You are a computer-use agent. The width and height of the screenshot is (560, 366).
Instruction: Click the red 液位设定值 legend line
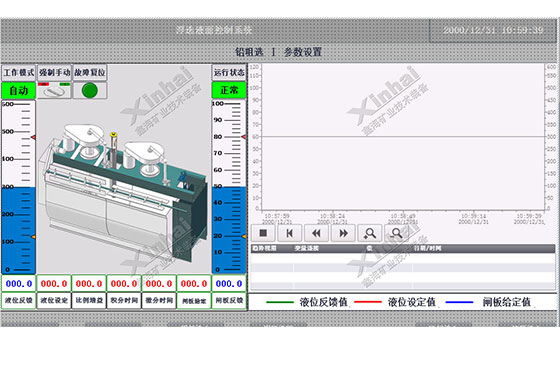point(368,302)
